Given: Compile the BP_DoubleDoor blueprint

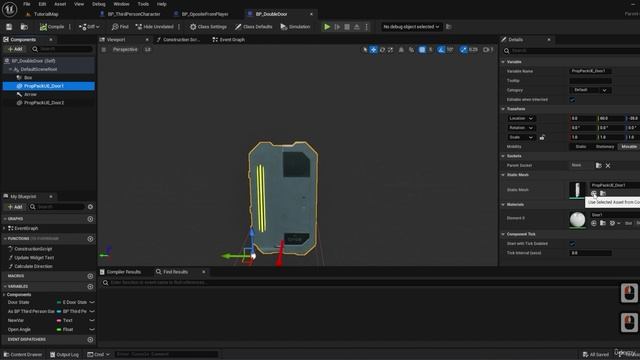Looking at the screenshot, I should point(52,27).
